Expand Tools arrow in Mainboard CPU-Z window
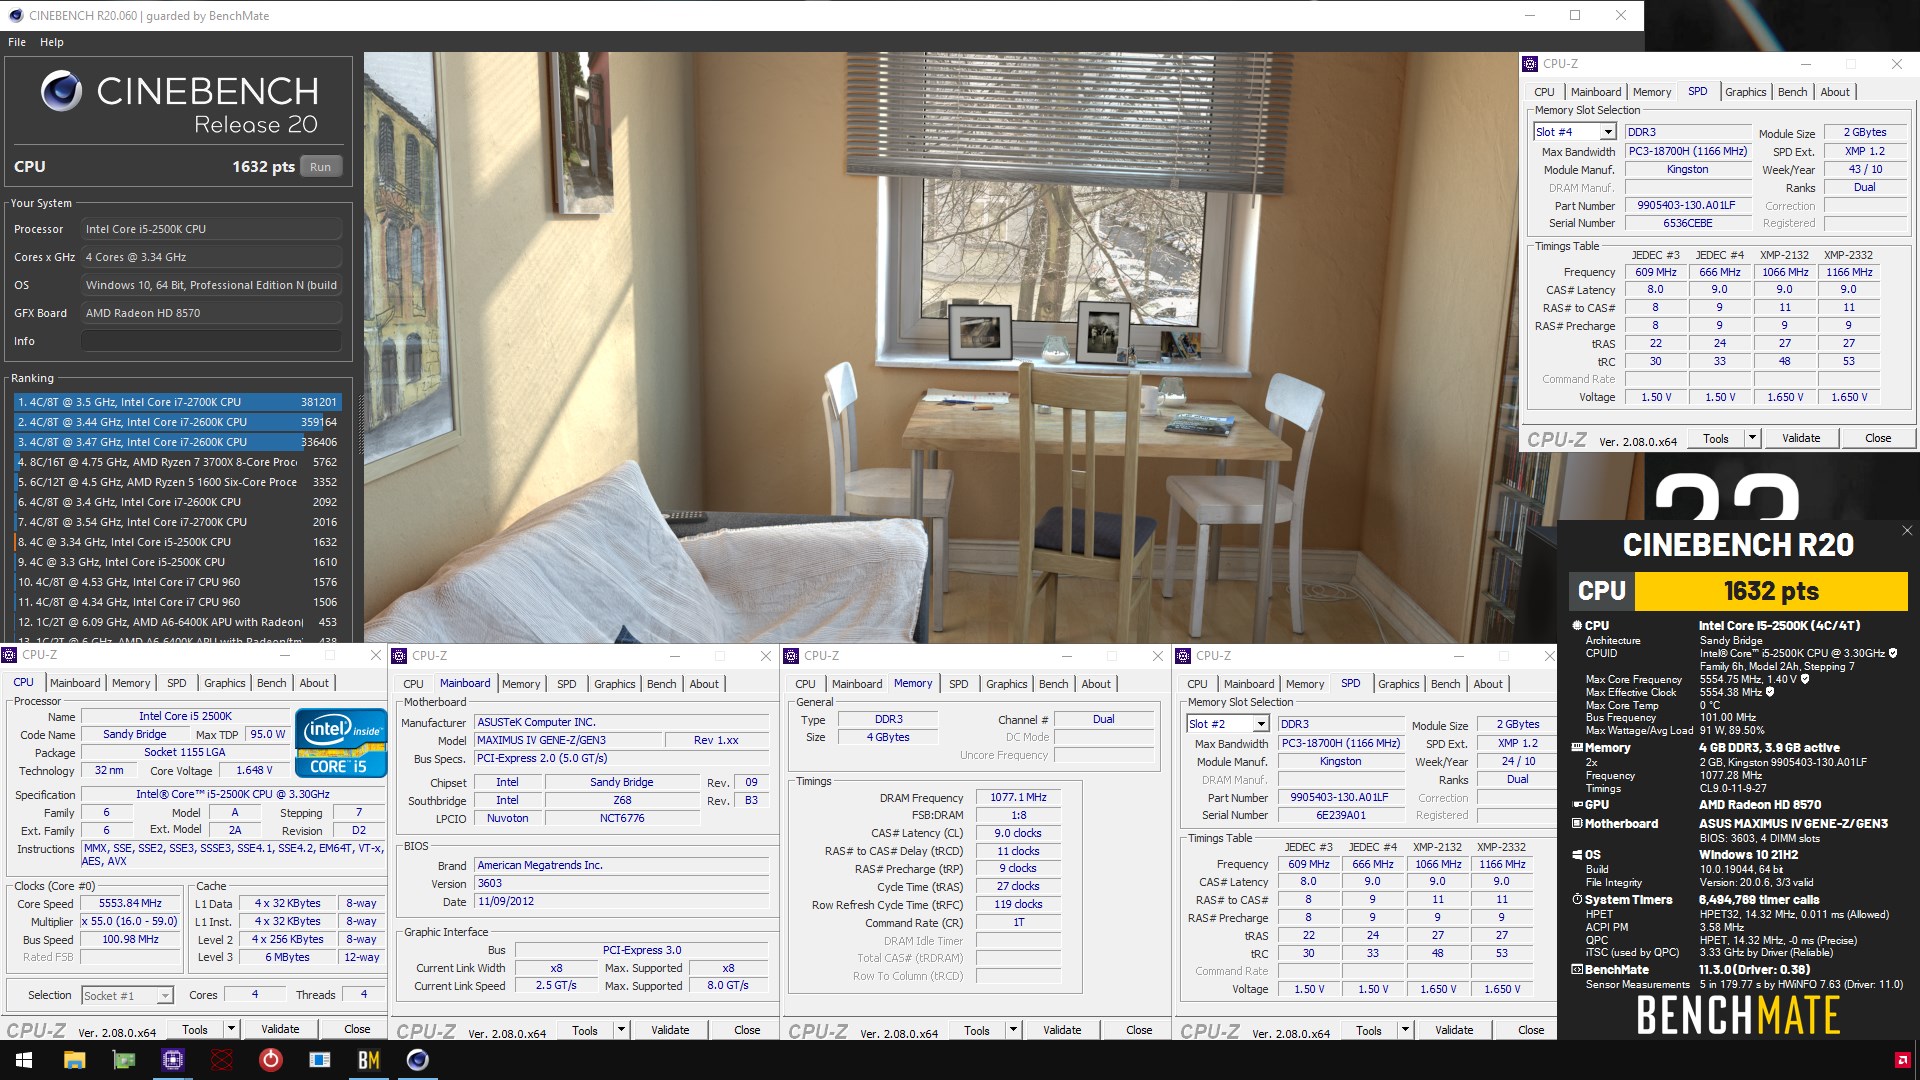This screenshot has height=1080, width=1920. click(620, 1030)
